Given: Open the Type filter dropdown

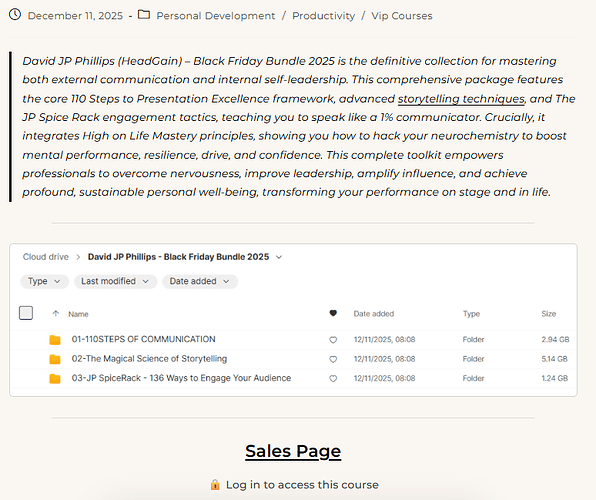Looking at the screenshot, I should point(44,281).
